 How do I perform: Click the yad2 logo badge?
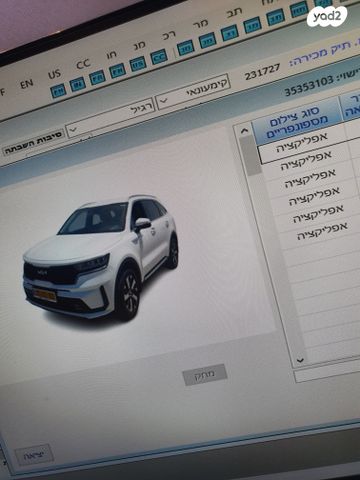(x=327, y=16)
